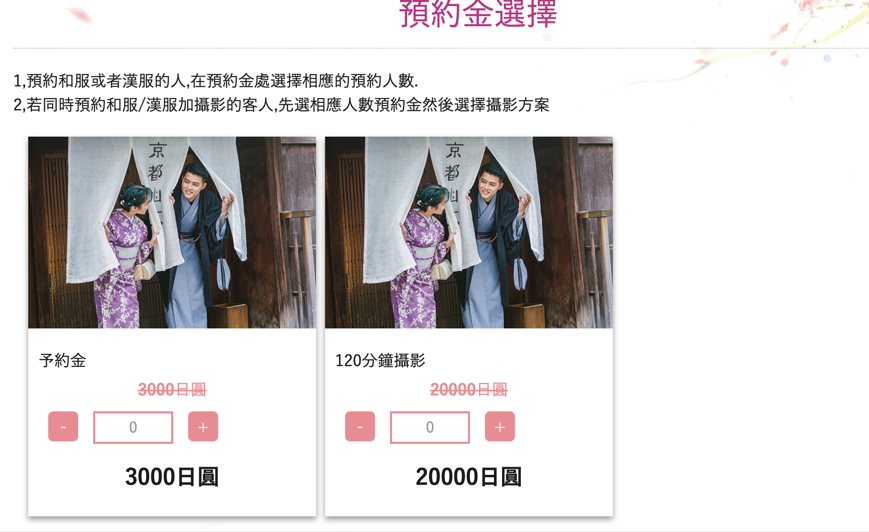Increase 予約金 quantity with the plus button
Screen dimensions: 869x532
point(203,427)
